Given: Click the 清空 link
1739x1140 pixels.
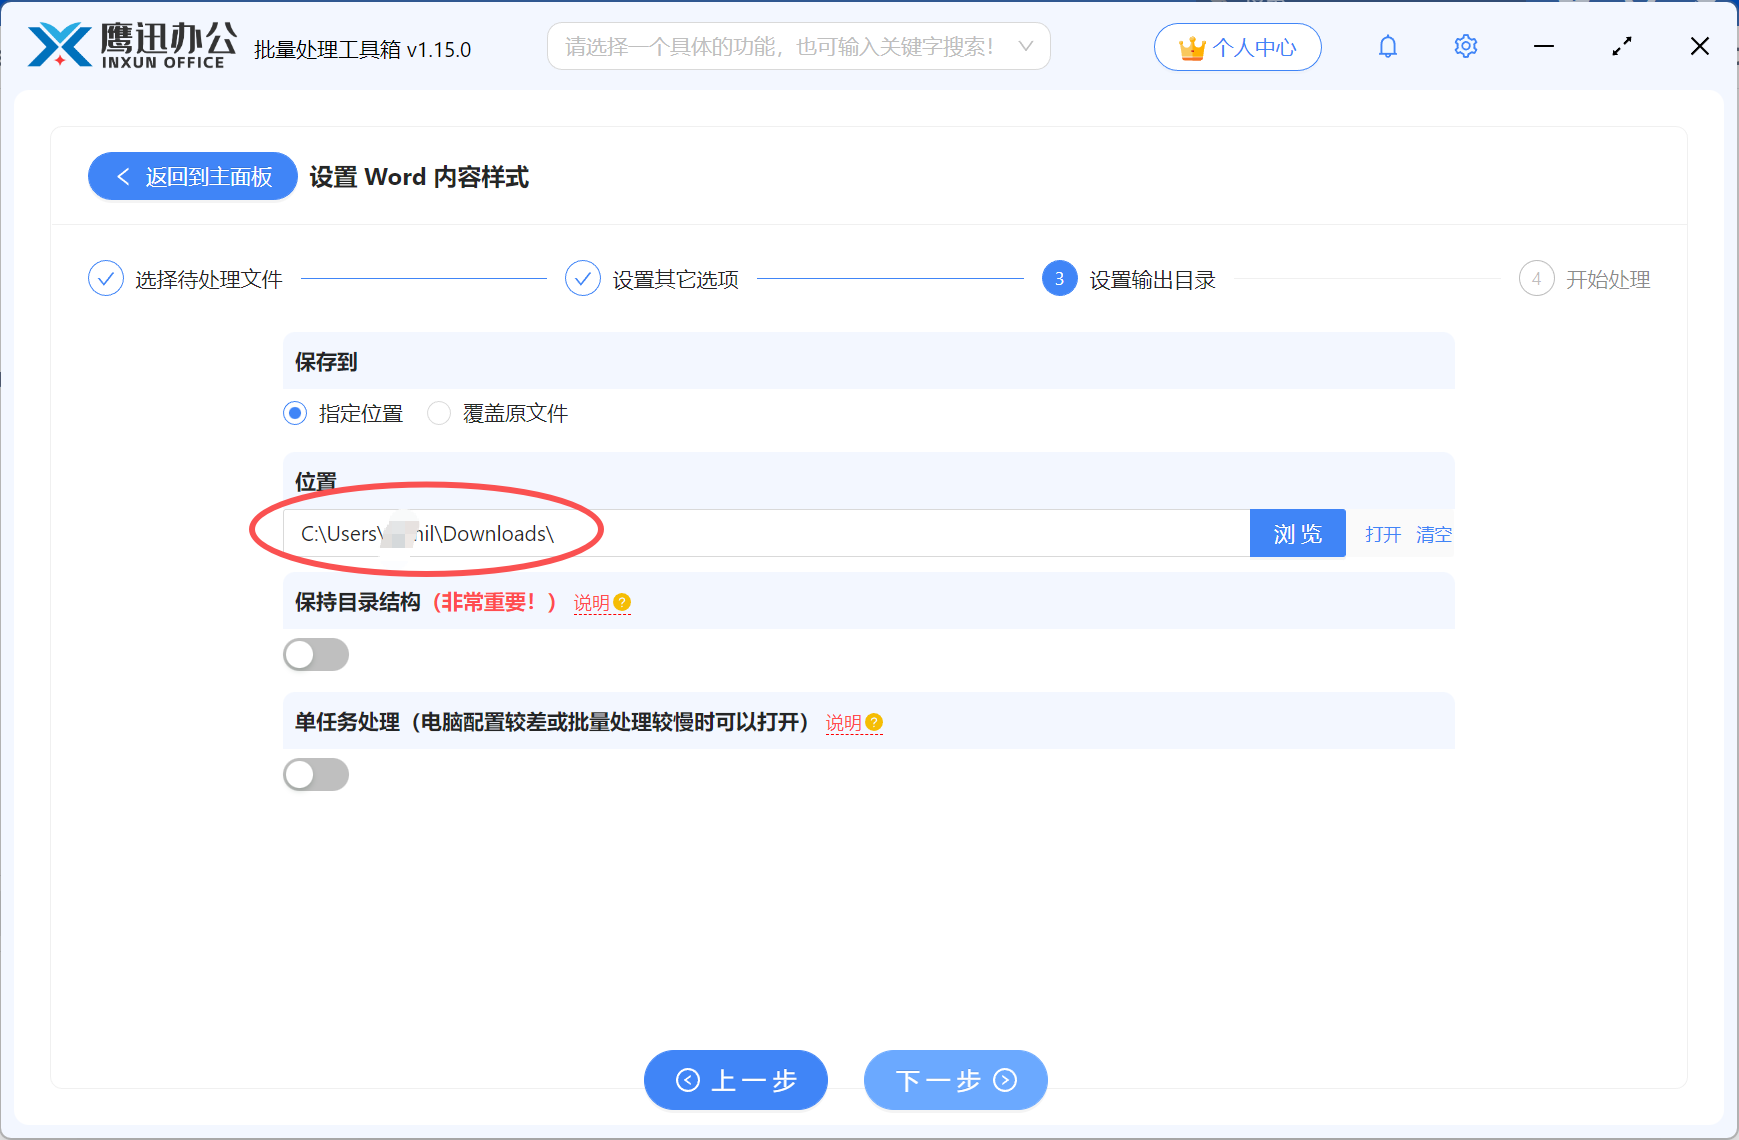Looking at the screenshot, I should [1434, 534].
